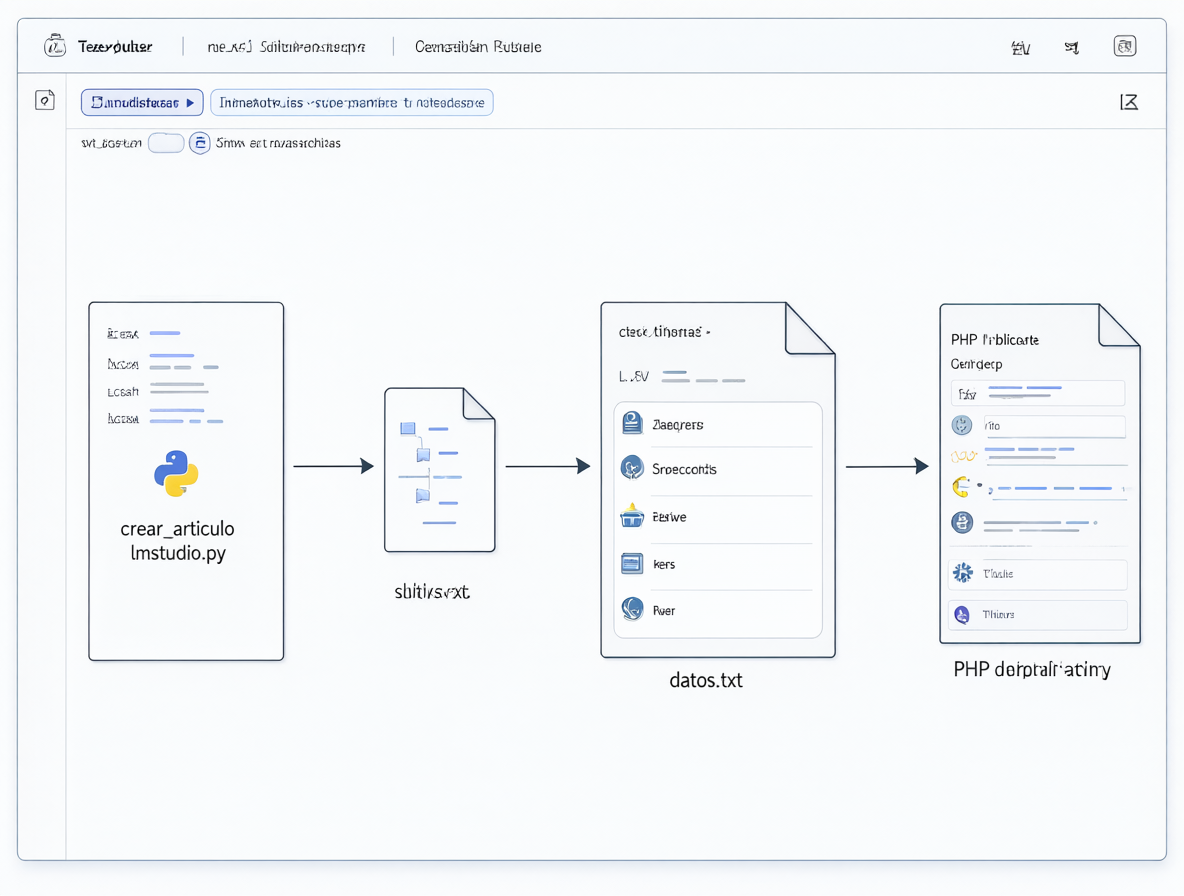
Task: Click the Tezevouher title
Action: (x=115, y=47)
